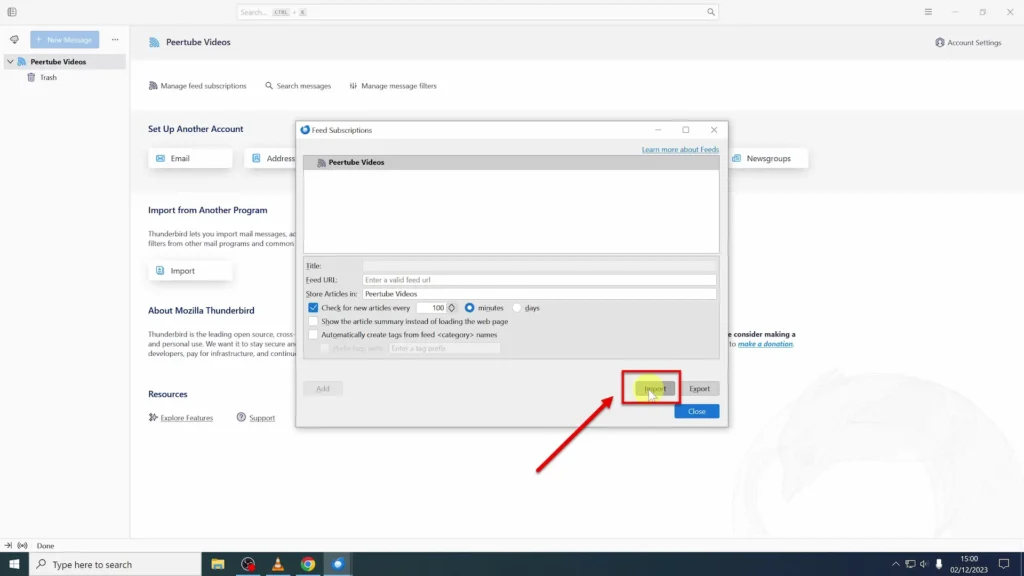Open the New Message button

point(65,40)
